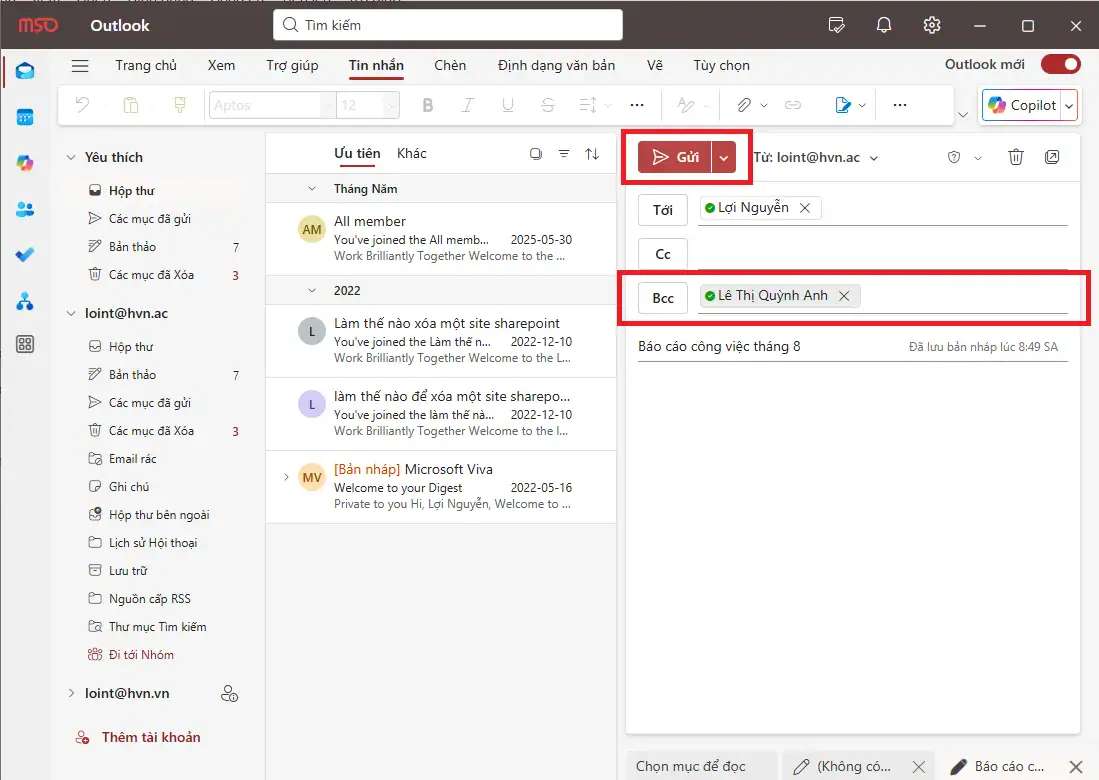Click the To Do checkmark icon
The width and height of the screenshot is (1099, 780).
click(25, 255)
